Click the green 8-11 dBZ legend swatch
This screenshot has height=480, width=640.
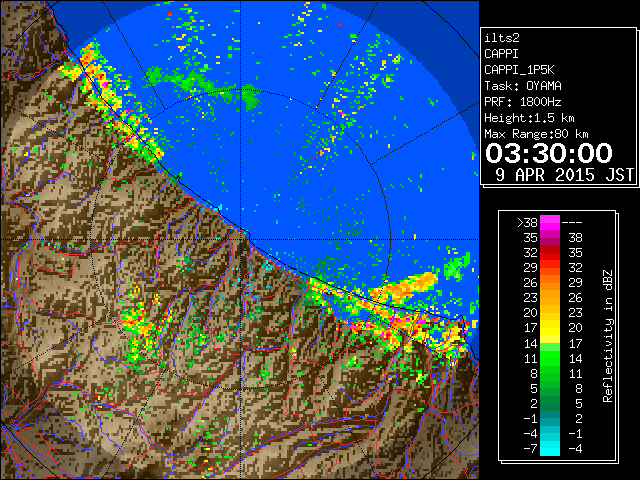[550, 373]
